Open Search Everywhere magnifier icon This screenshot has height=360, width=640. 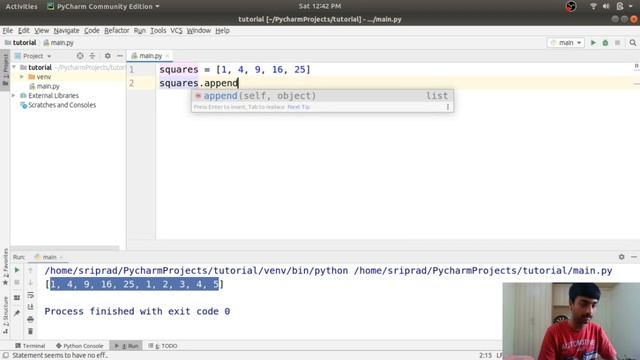click(x=633, y=42)
